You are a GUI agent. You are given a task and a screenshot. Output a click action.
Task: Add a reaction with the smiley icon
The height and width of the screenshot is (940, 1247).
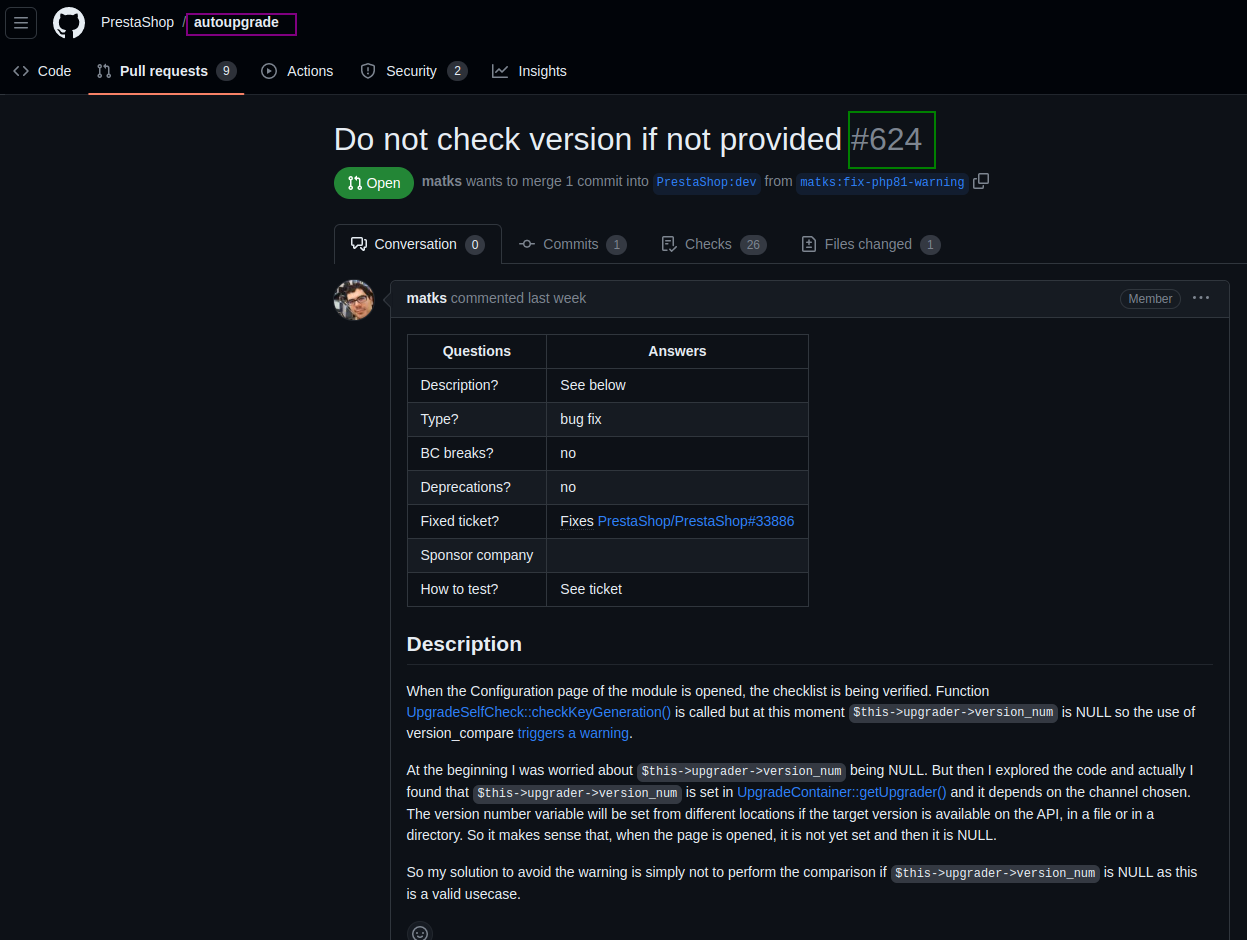tap(420, 932)
